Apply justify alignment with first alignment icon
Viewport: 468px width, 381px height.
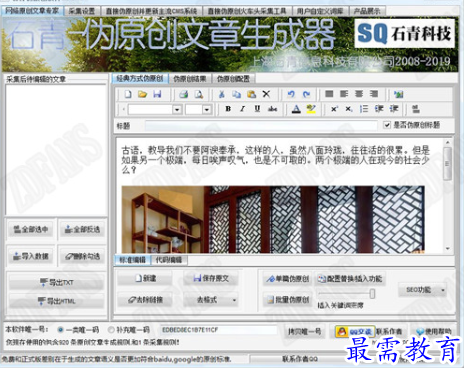click(x=329, y=94)
